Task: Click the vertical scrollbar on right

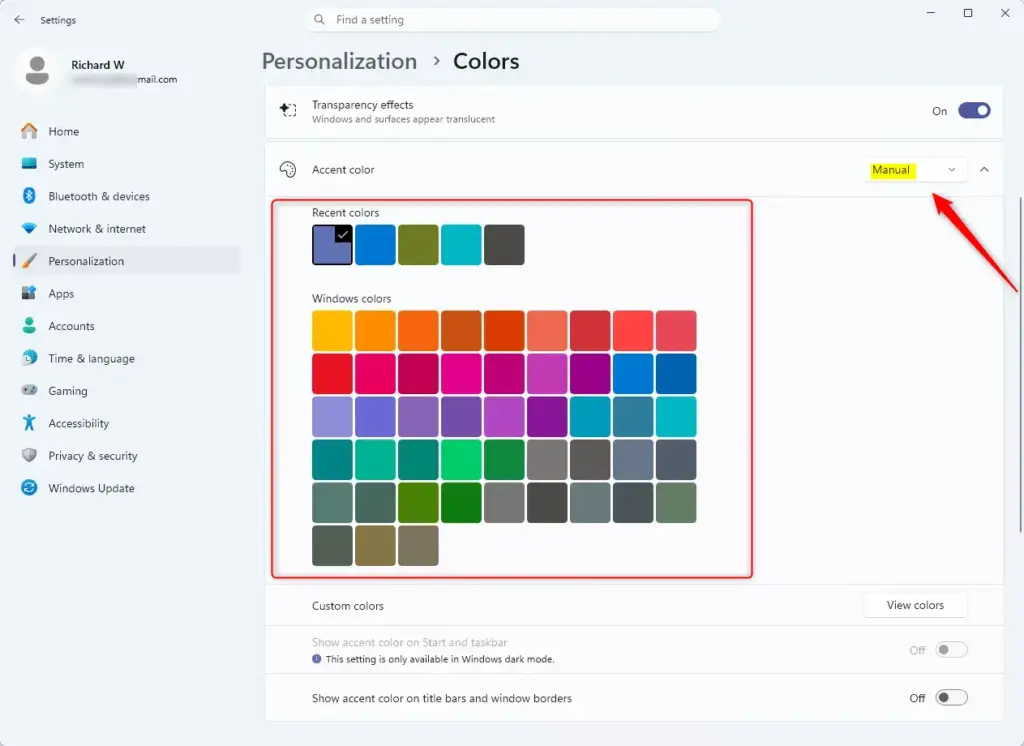Action: [1020, 365]
